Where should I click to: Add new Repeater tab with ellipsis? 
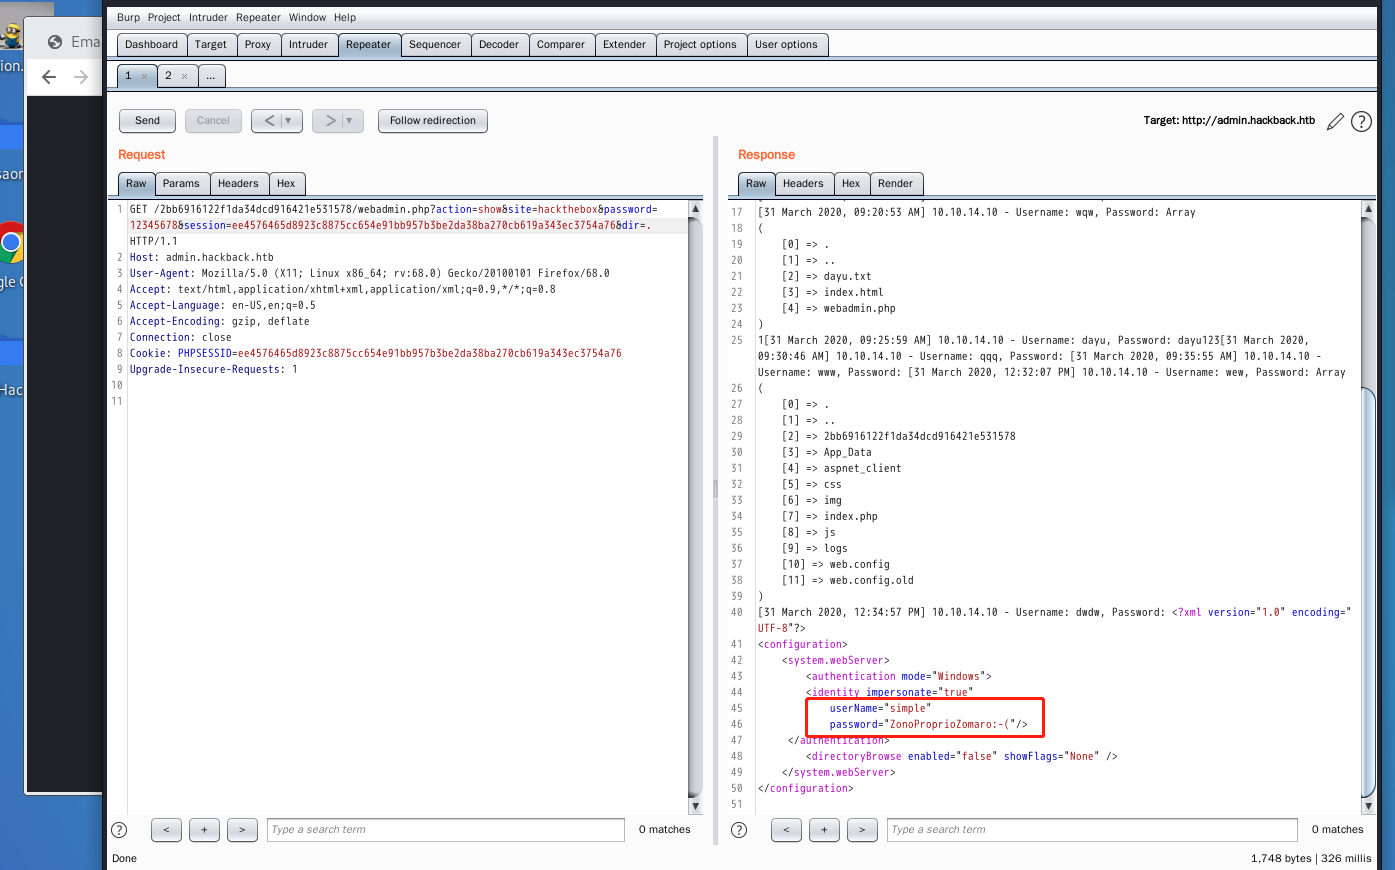point(211,76)
